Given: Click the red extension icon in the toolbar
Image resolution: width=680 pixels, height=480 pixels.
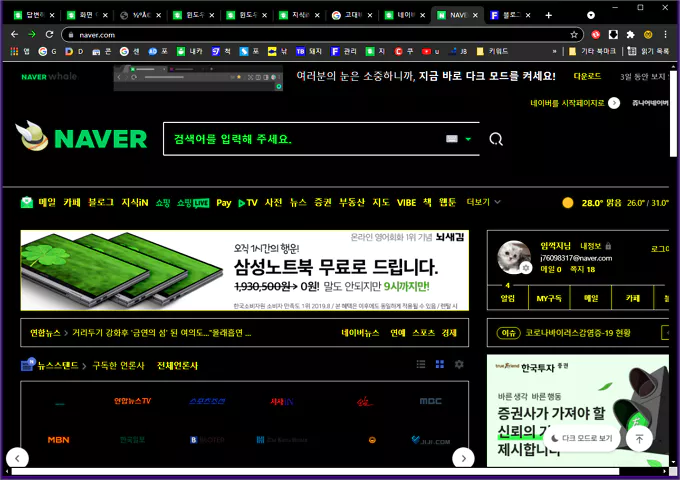Looking at the screenshot, I should (x=596, y=34).
